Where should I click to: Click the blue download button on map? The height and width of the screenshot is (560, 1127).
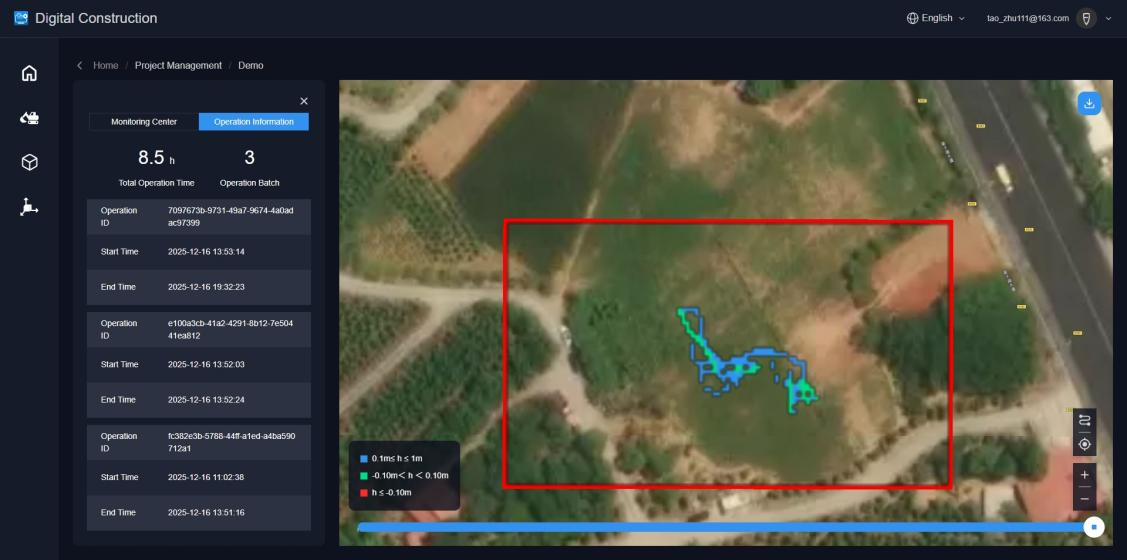pos(1089,103)
